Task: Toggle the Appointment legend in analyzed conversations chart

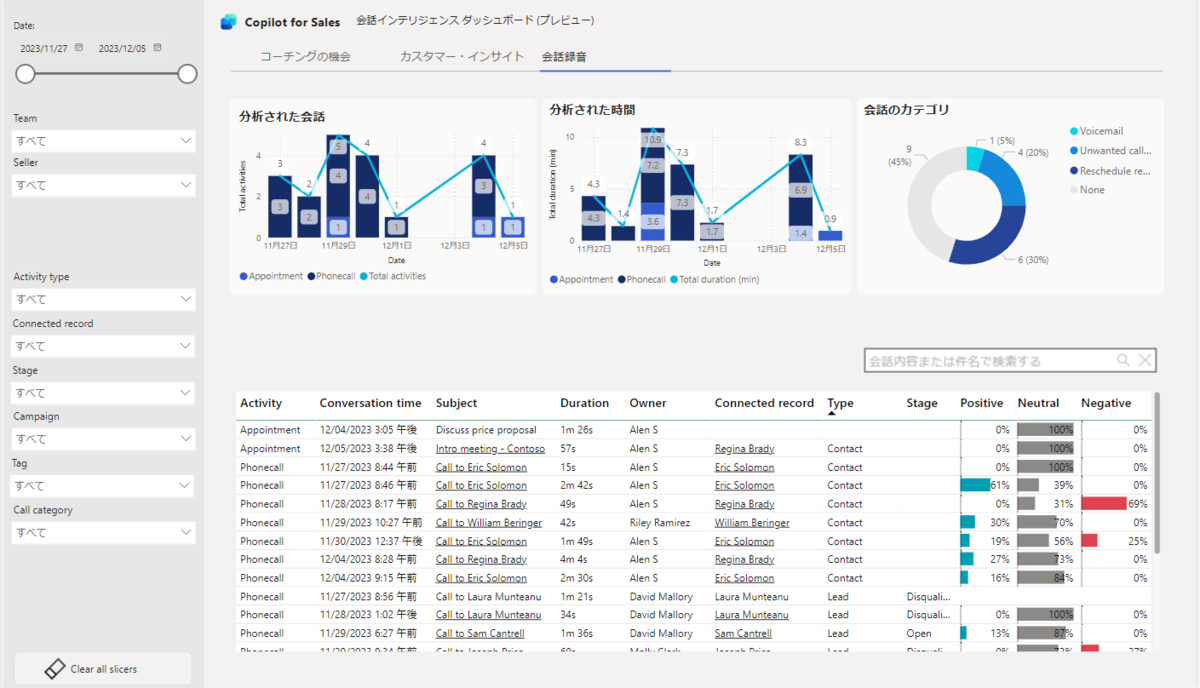Action: (x=271, y=276)
